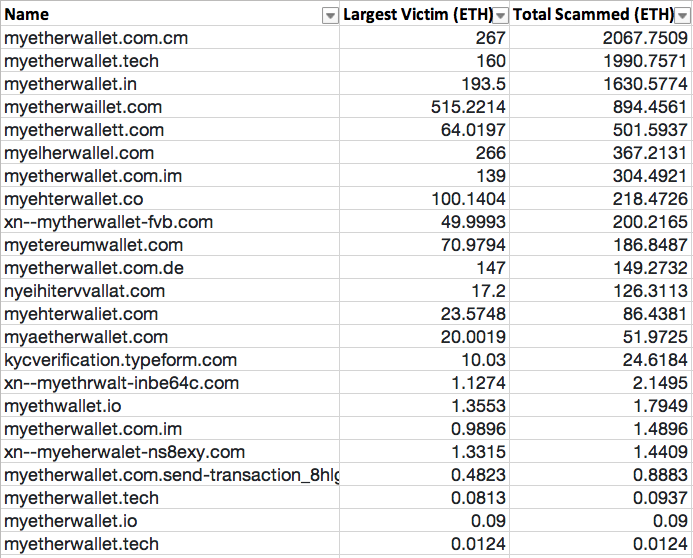Click the xn--mytherwallet-fvb.com cell
This screenshot has height=558, width=693.
coord(108,222)
